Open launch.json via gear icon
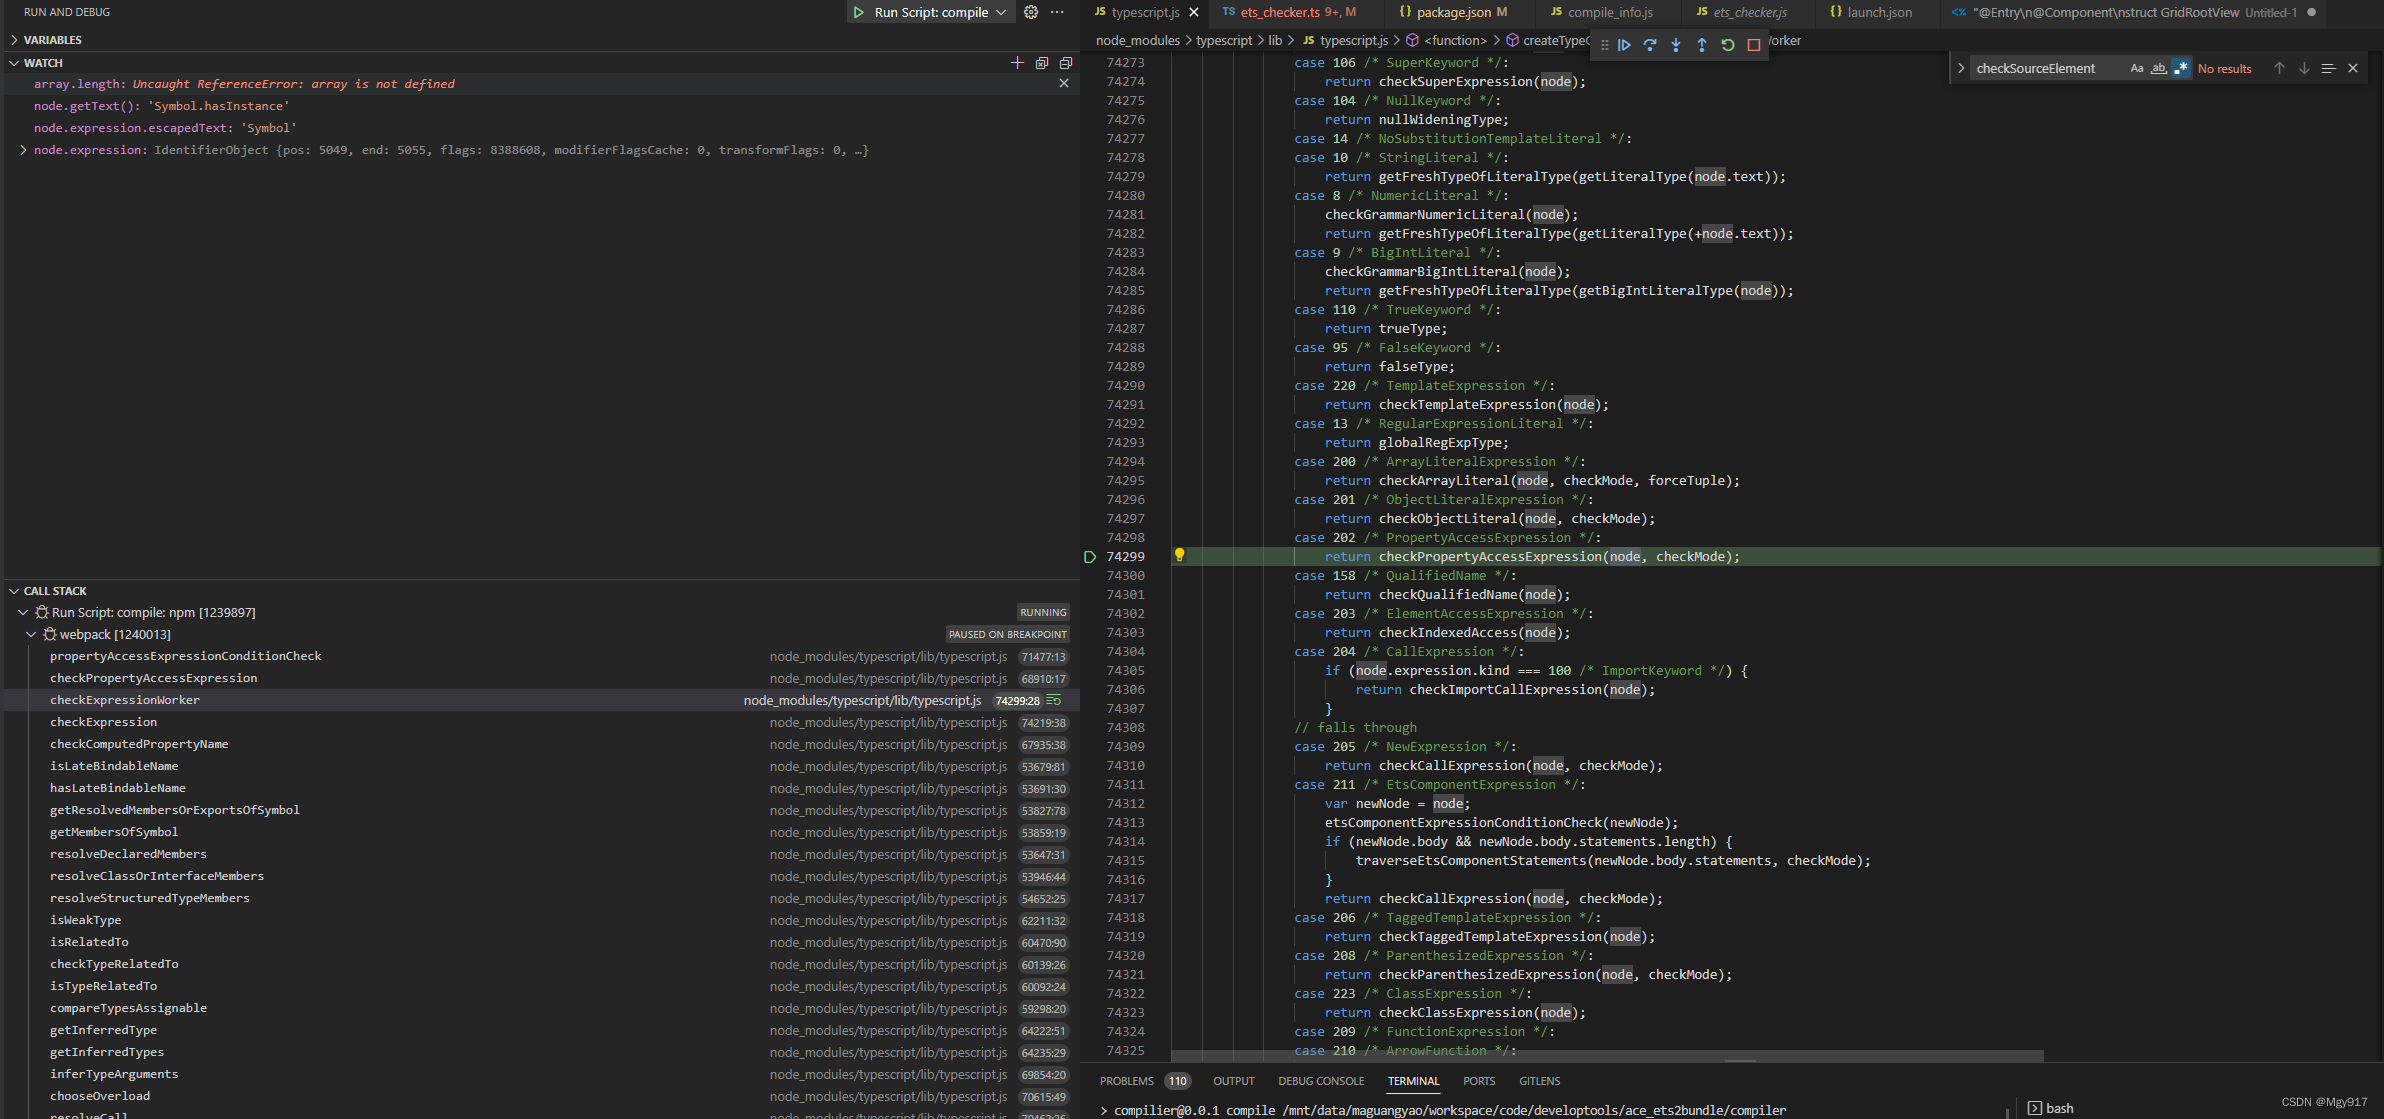This screenshot has height=1119, width=2384. [1031, 12]
